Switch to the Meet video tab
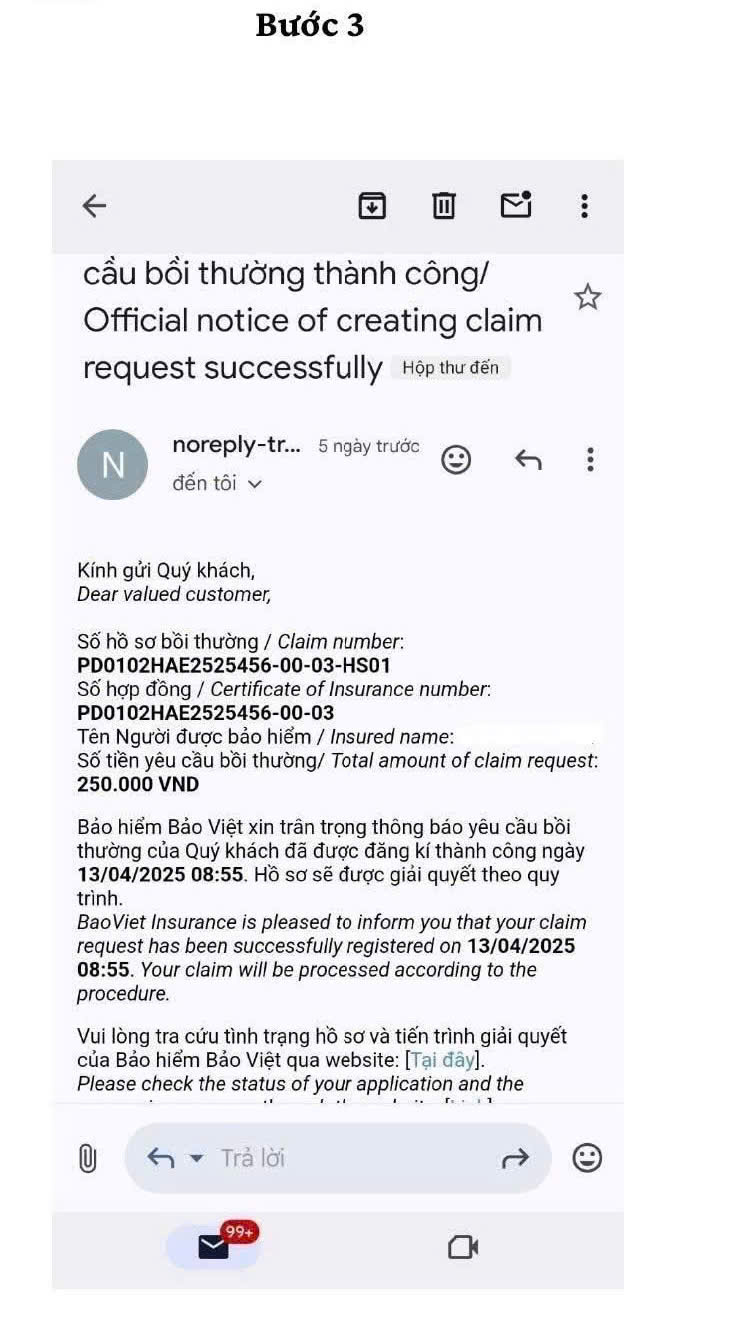Viewport: 734px width, 1331px height. tap(462, 1247)
